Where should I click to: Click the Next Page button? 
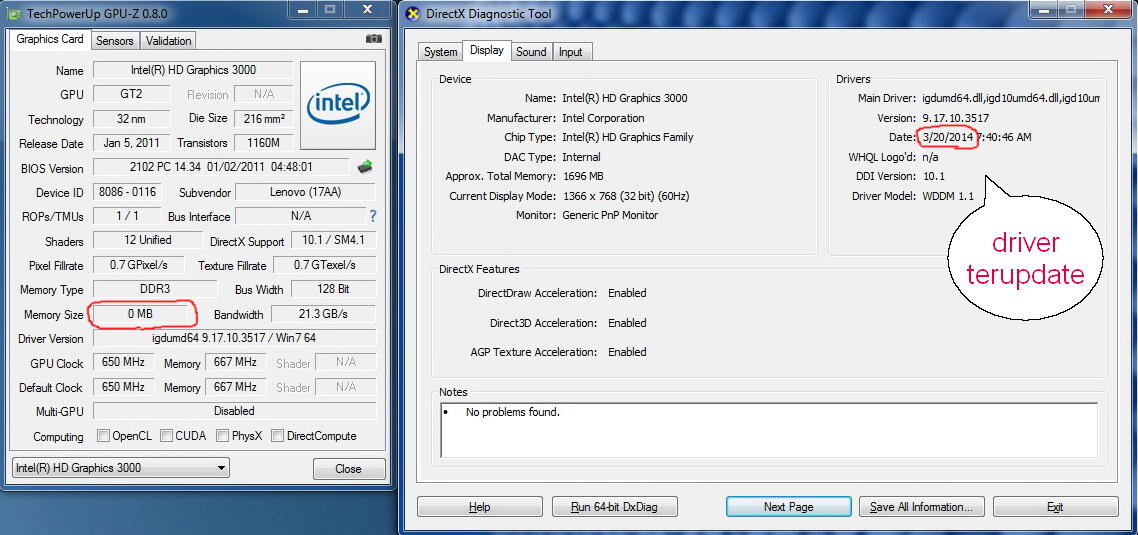[x=788, y=507]
